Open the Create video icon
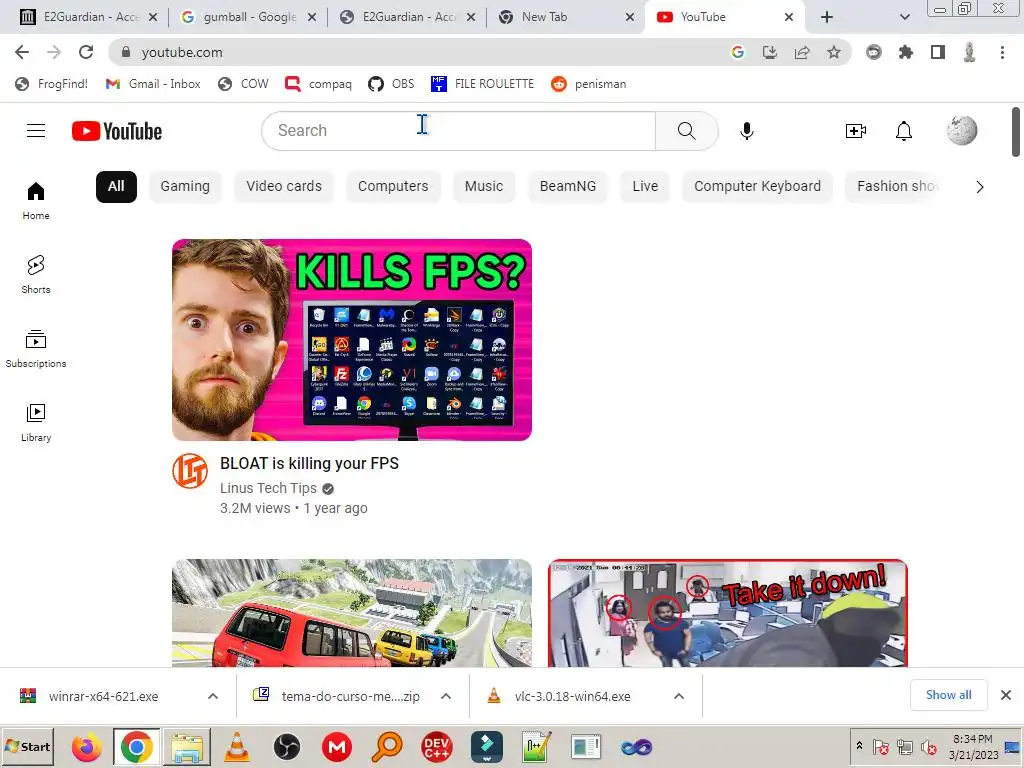The width and height of the screenshot is (1024, 768). pyautogui.click(x=856, y=131)
